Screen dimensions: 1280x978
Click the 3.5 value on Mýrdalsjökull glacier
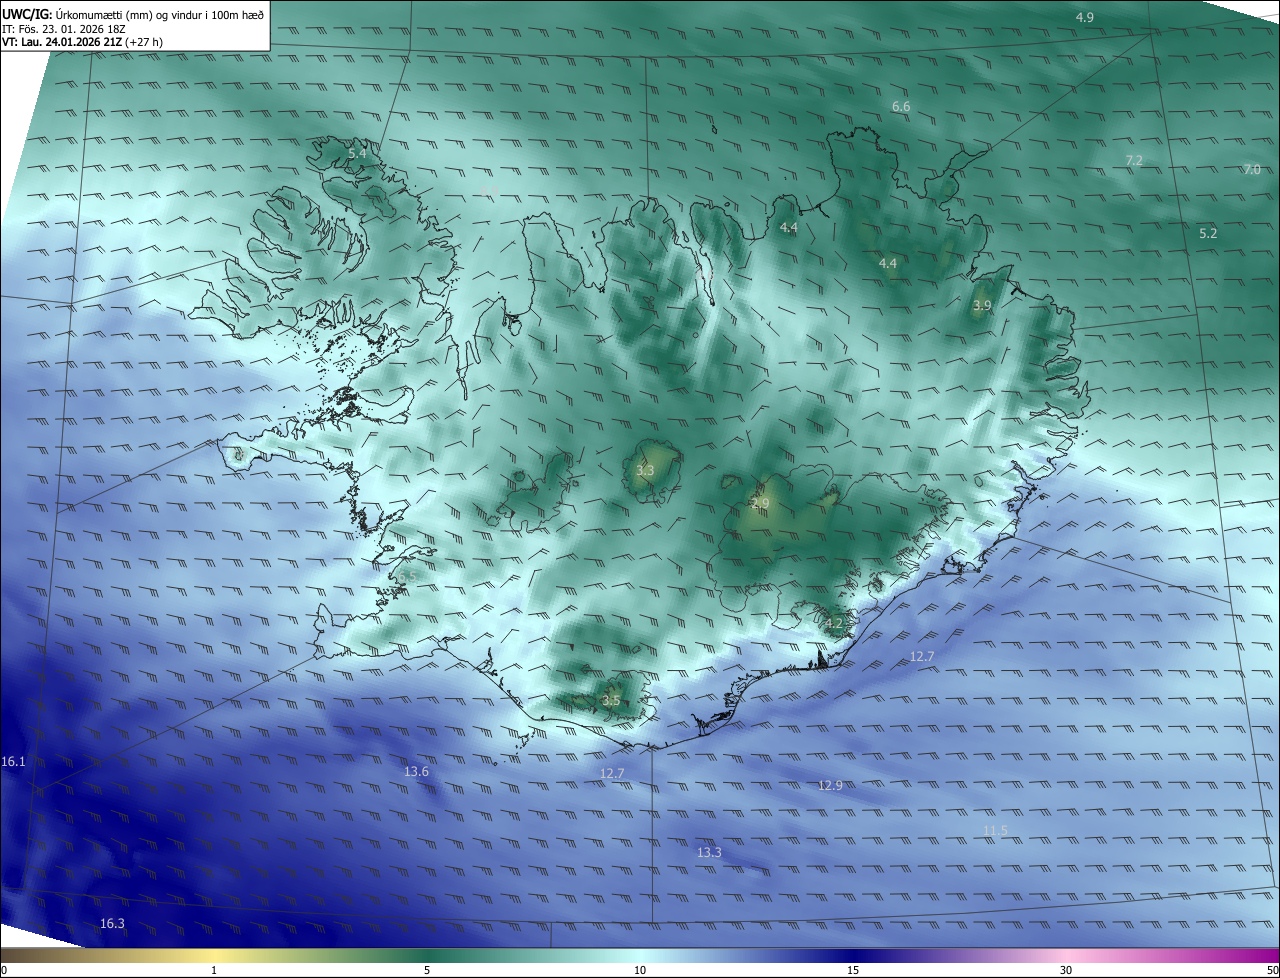(x=611, y=701)
